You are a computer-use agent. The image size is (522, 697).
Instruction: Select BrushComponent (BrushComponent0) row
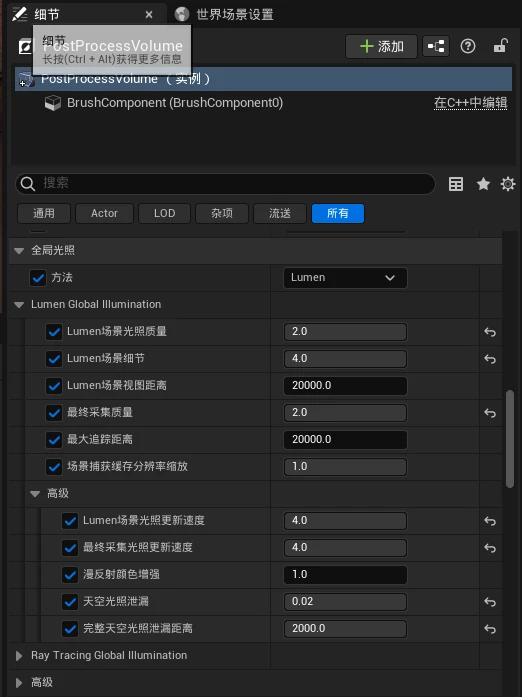coord(263,103)
